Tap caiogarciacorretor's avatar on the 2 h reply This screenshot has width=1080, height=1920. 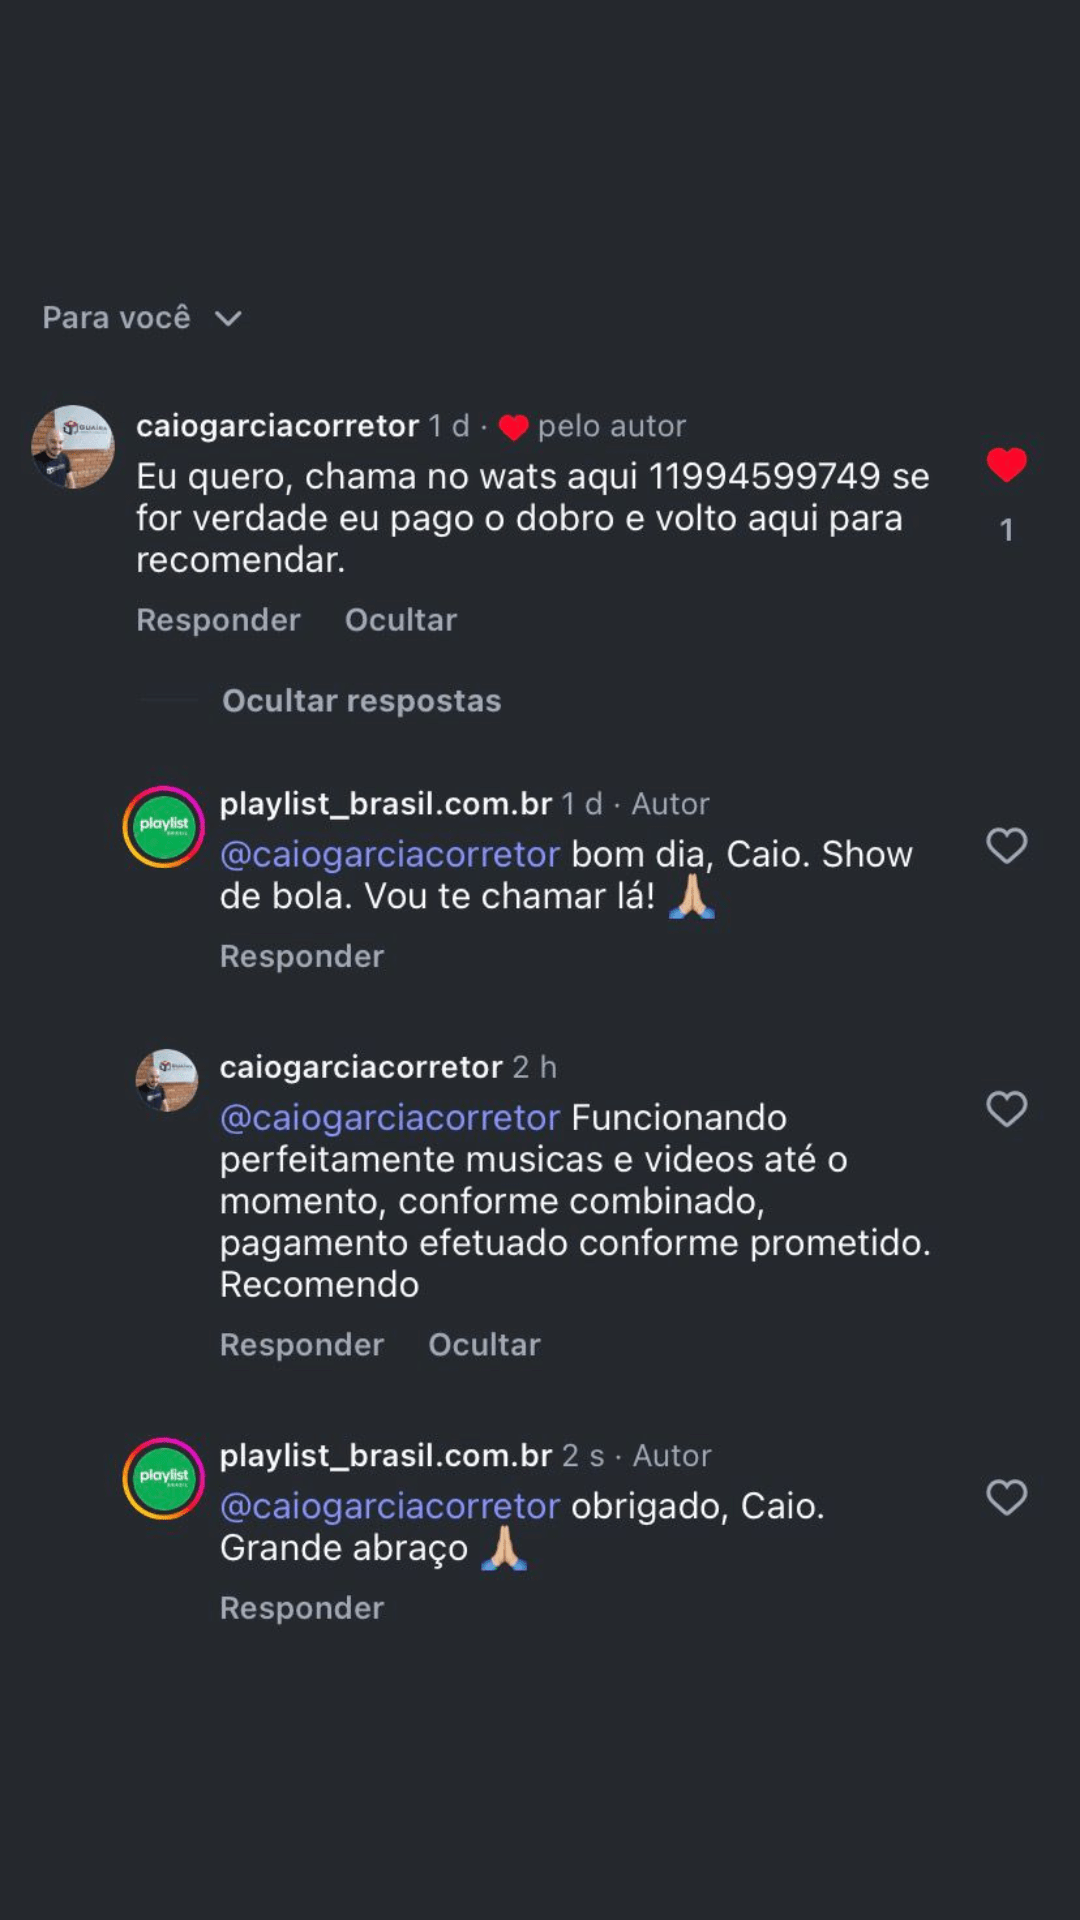(167, 1080)
